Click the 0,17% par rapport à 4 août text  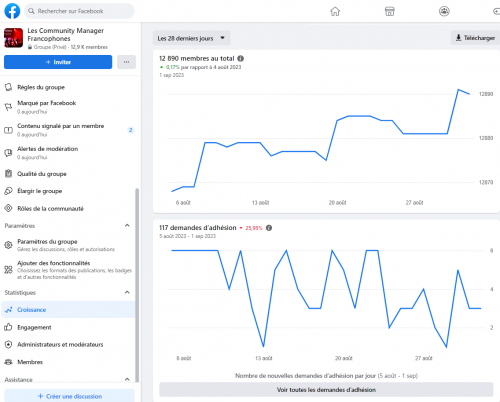201,67
